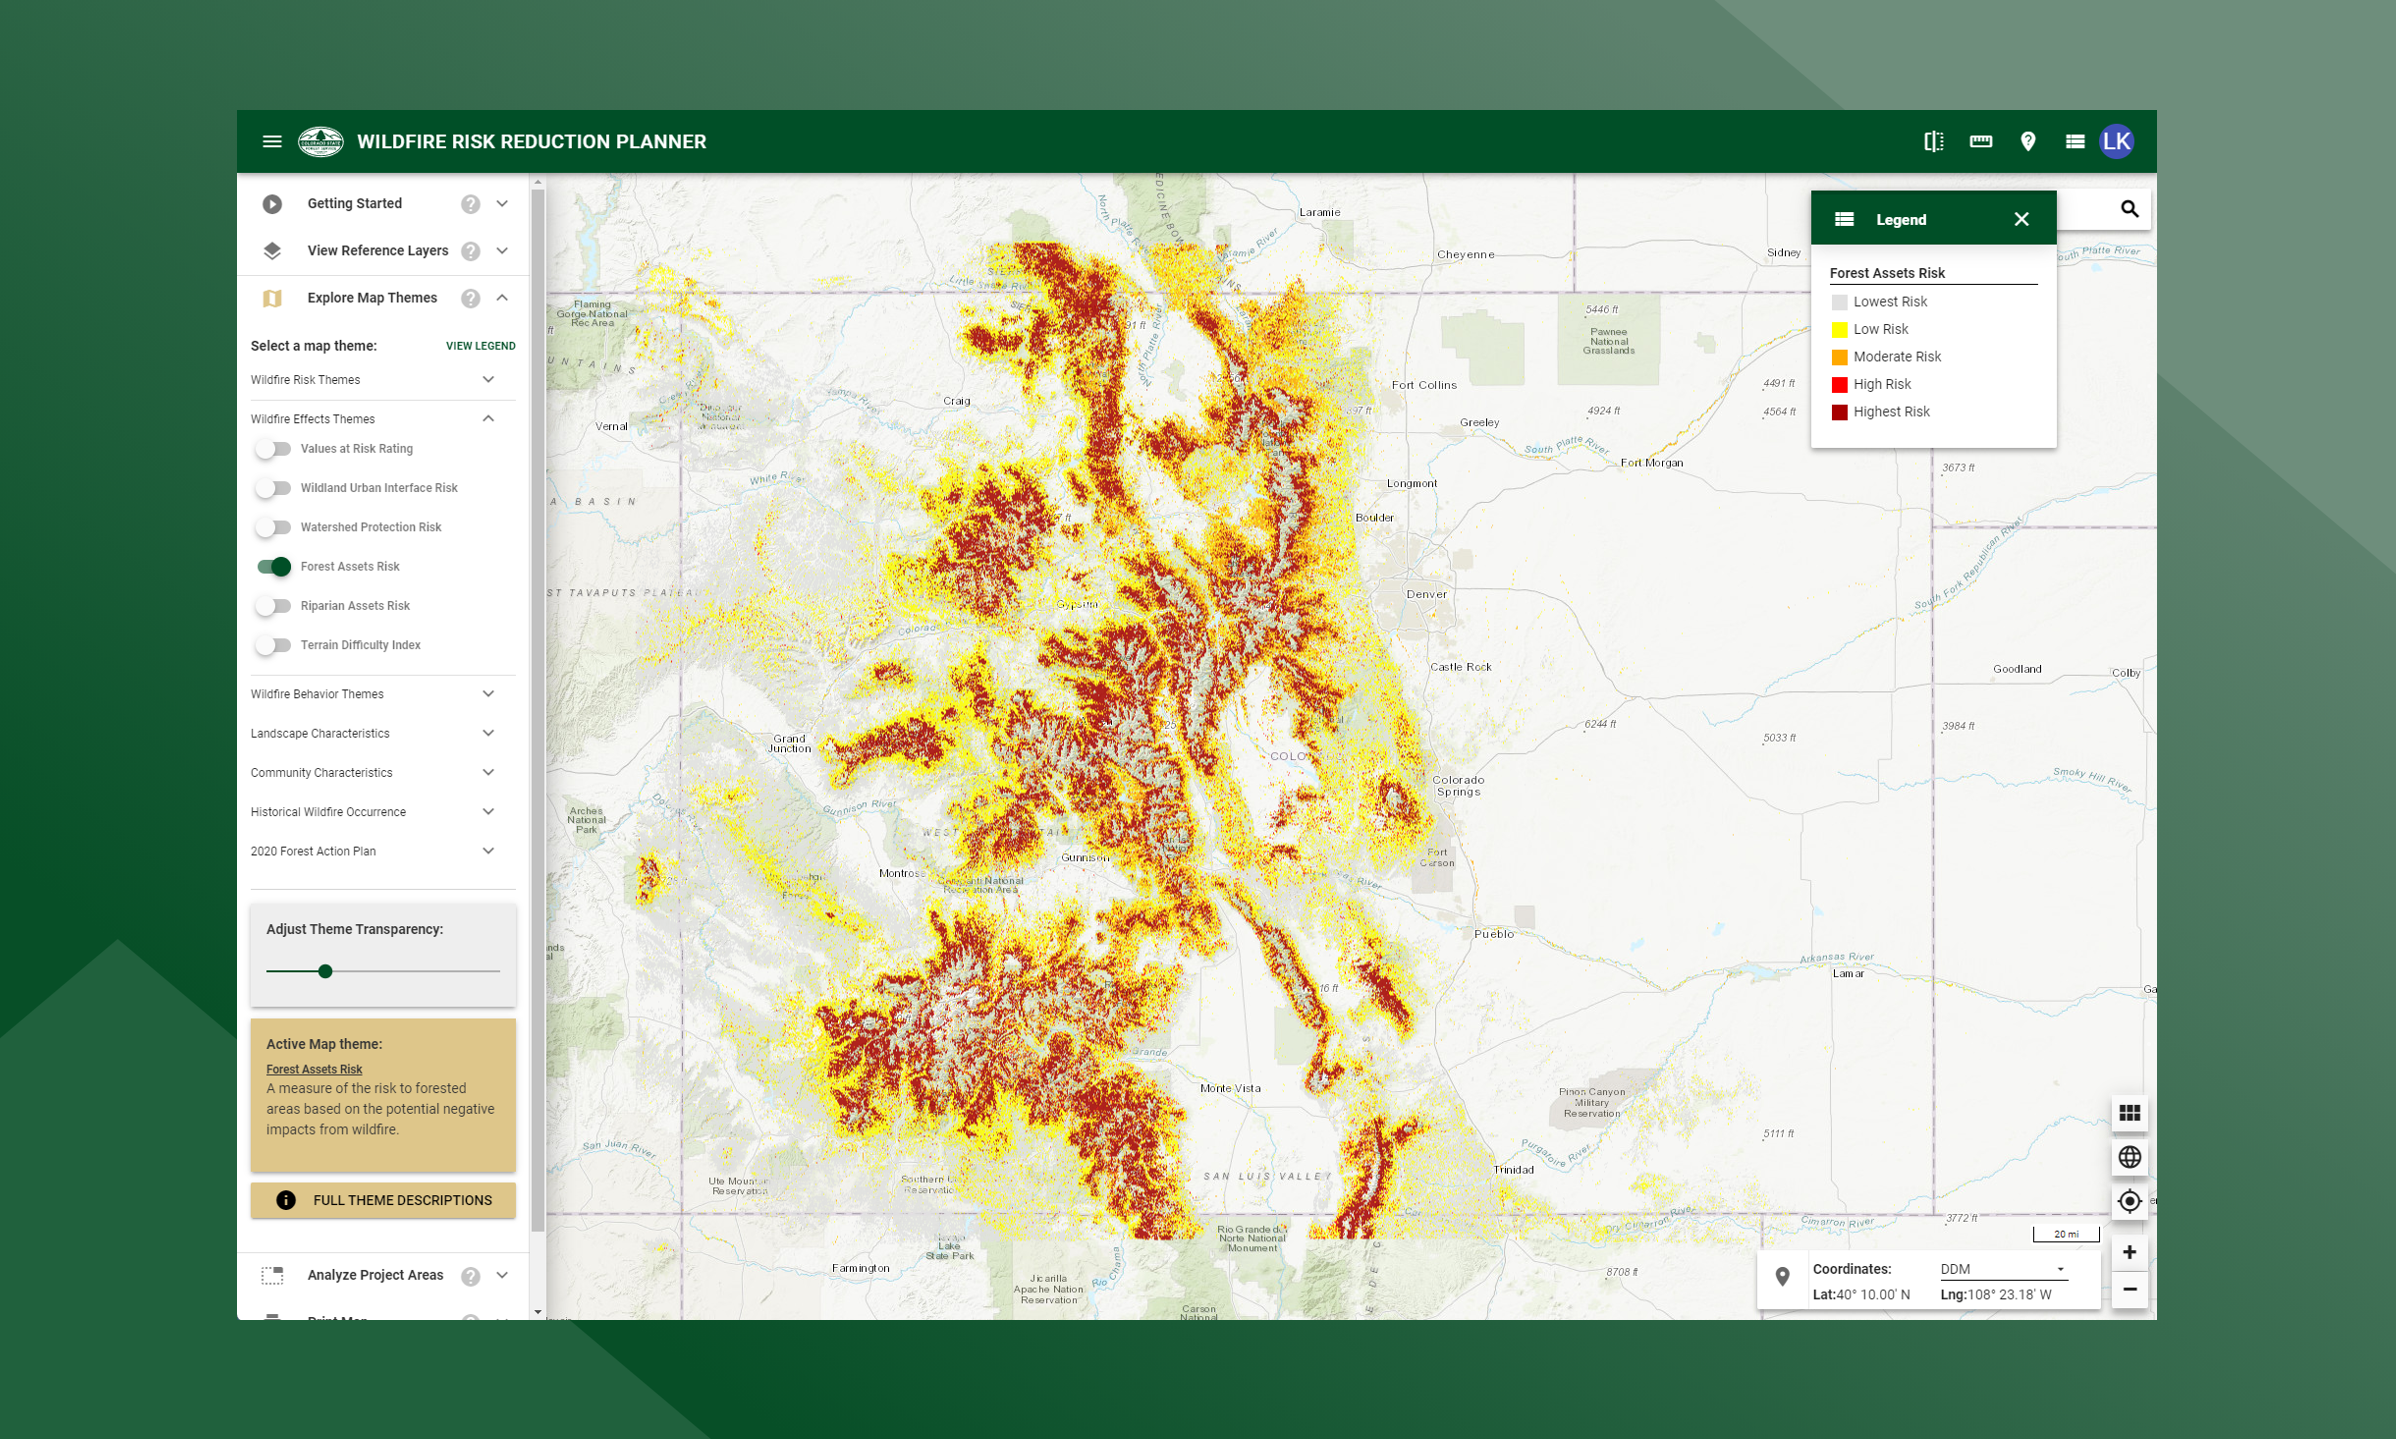
Task: Disable Forest Assets Risk toggle
Action: [x=273, y=567]
